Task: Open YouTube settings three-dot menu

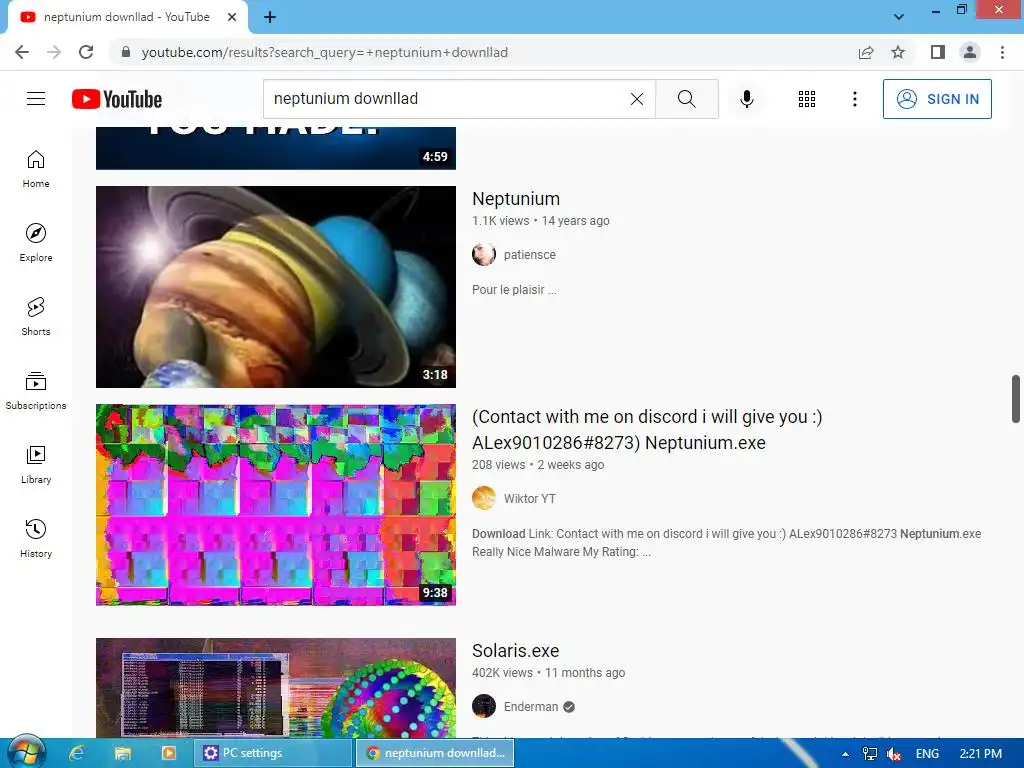Action: tap(854, 99)
